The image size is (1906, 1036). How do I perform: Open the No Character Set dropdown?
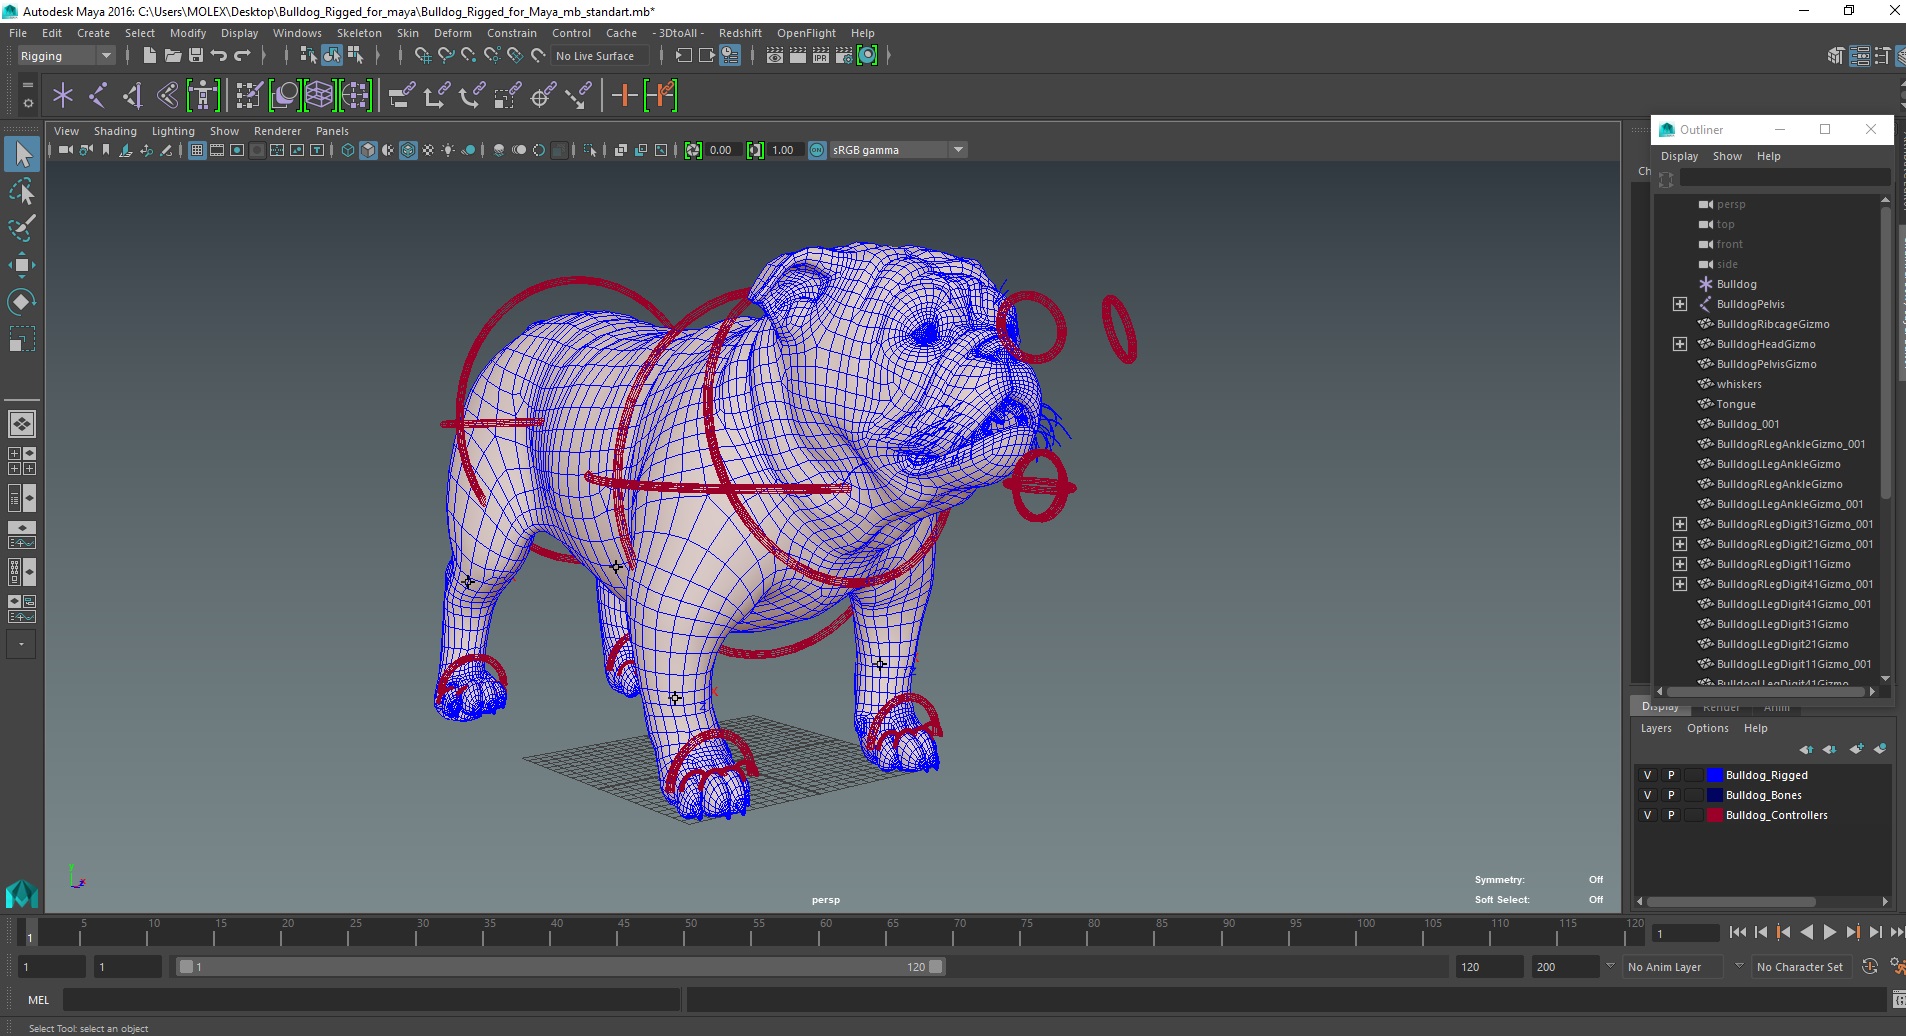pyautogui.click(x=1802, y=967)
